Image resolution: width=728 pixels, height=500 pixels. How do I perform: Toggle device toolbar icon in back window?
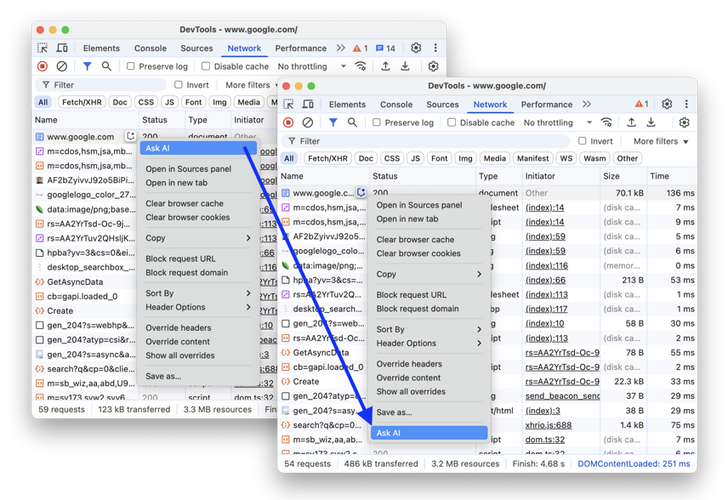tap(62, 48)
